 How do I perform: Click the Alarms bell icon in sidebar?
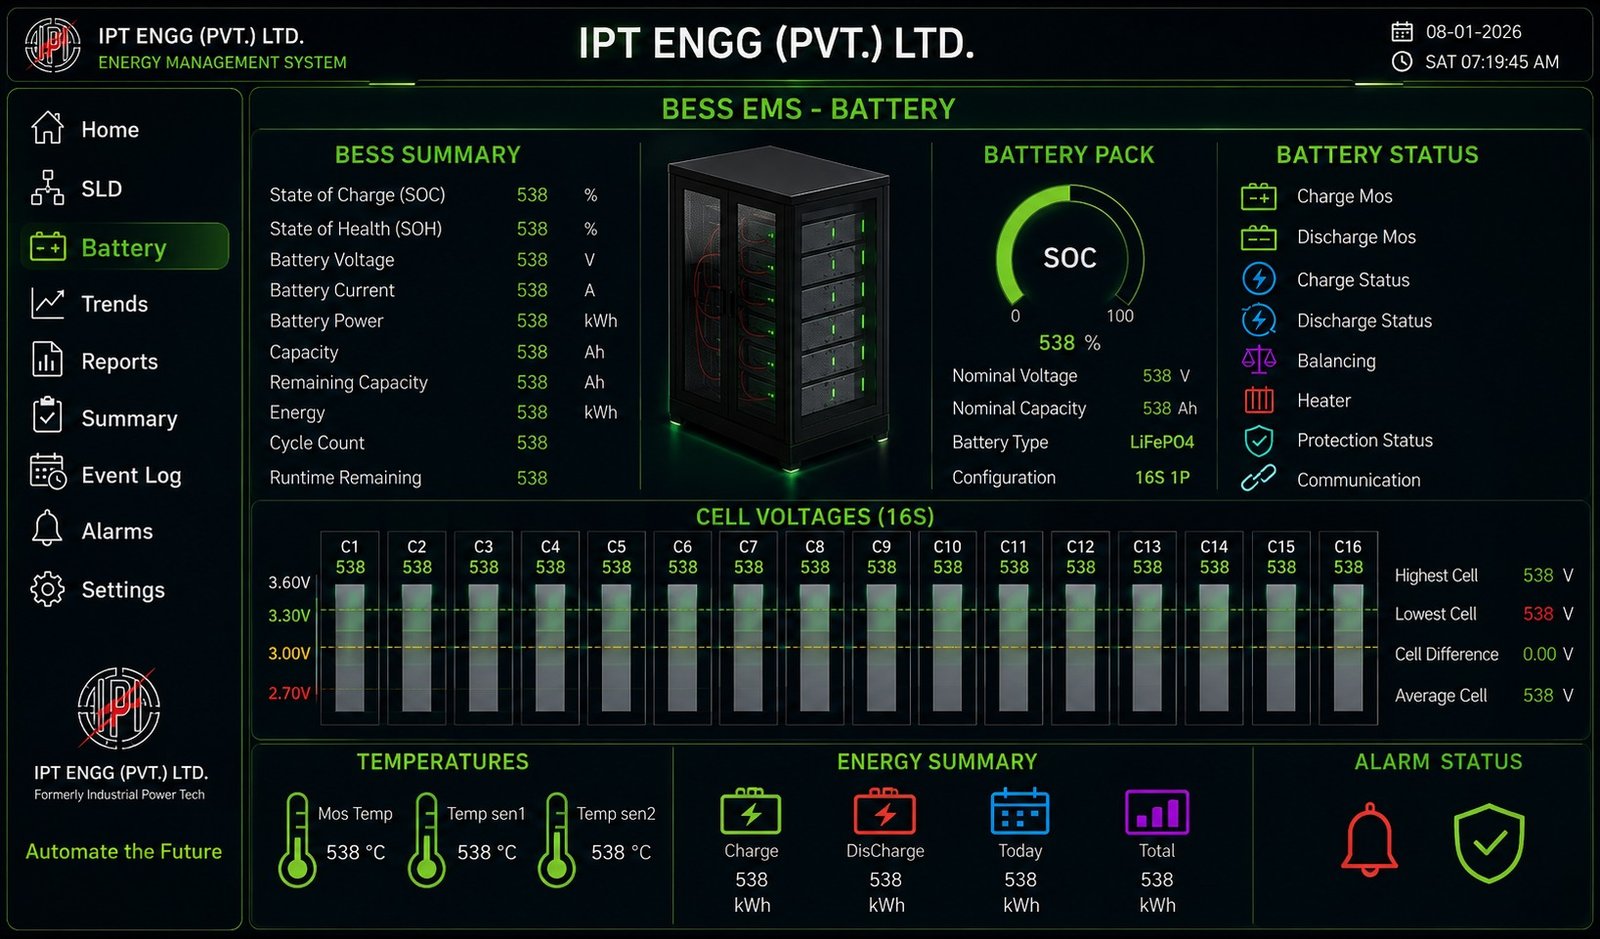click(47, 529)
